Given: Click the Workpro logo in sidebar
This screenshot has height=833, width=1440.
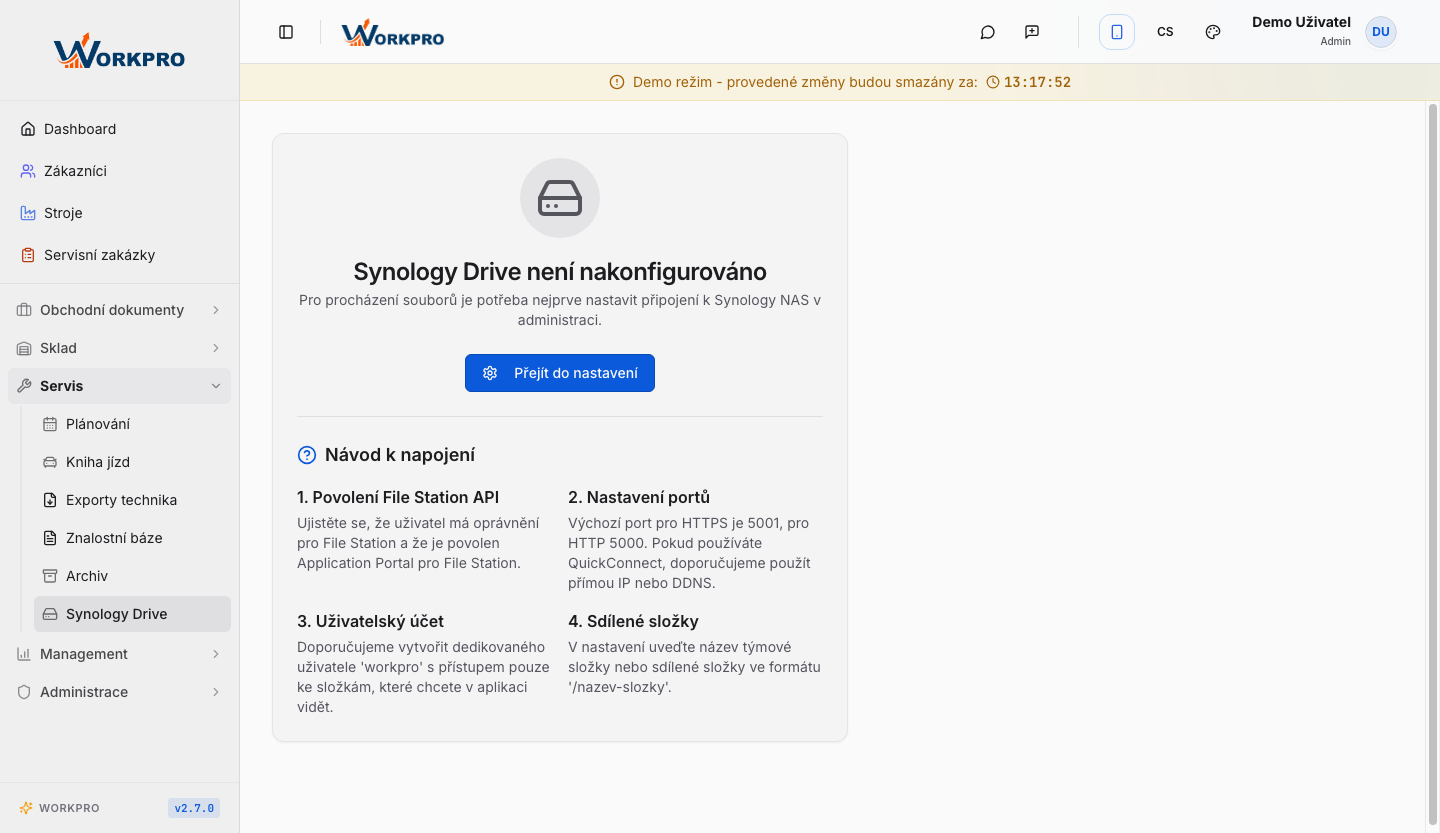Looking at the screenshot, I should point(119,51).
